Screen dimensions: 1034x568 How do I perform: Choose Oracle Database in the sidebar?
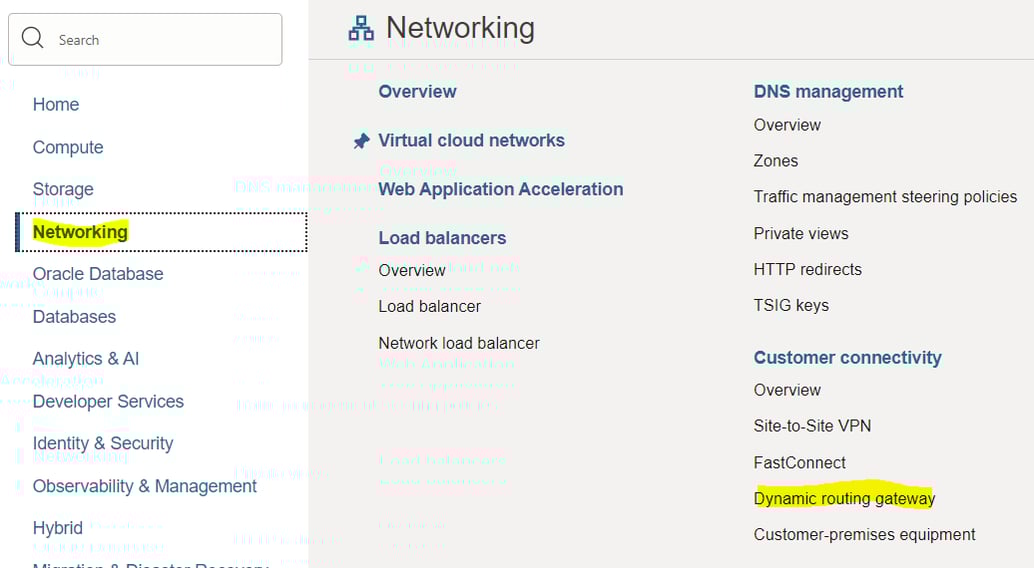[98, 274]
